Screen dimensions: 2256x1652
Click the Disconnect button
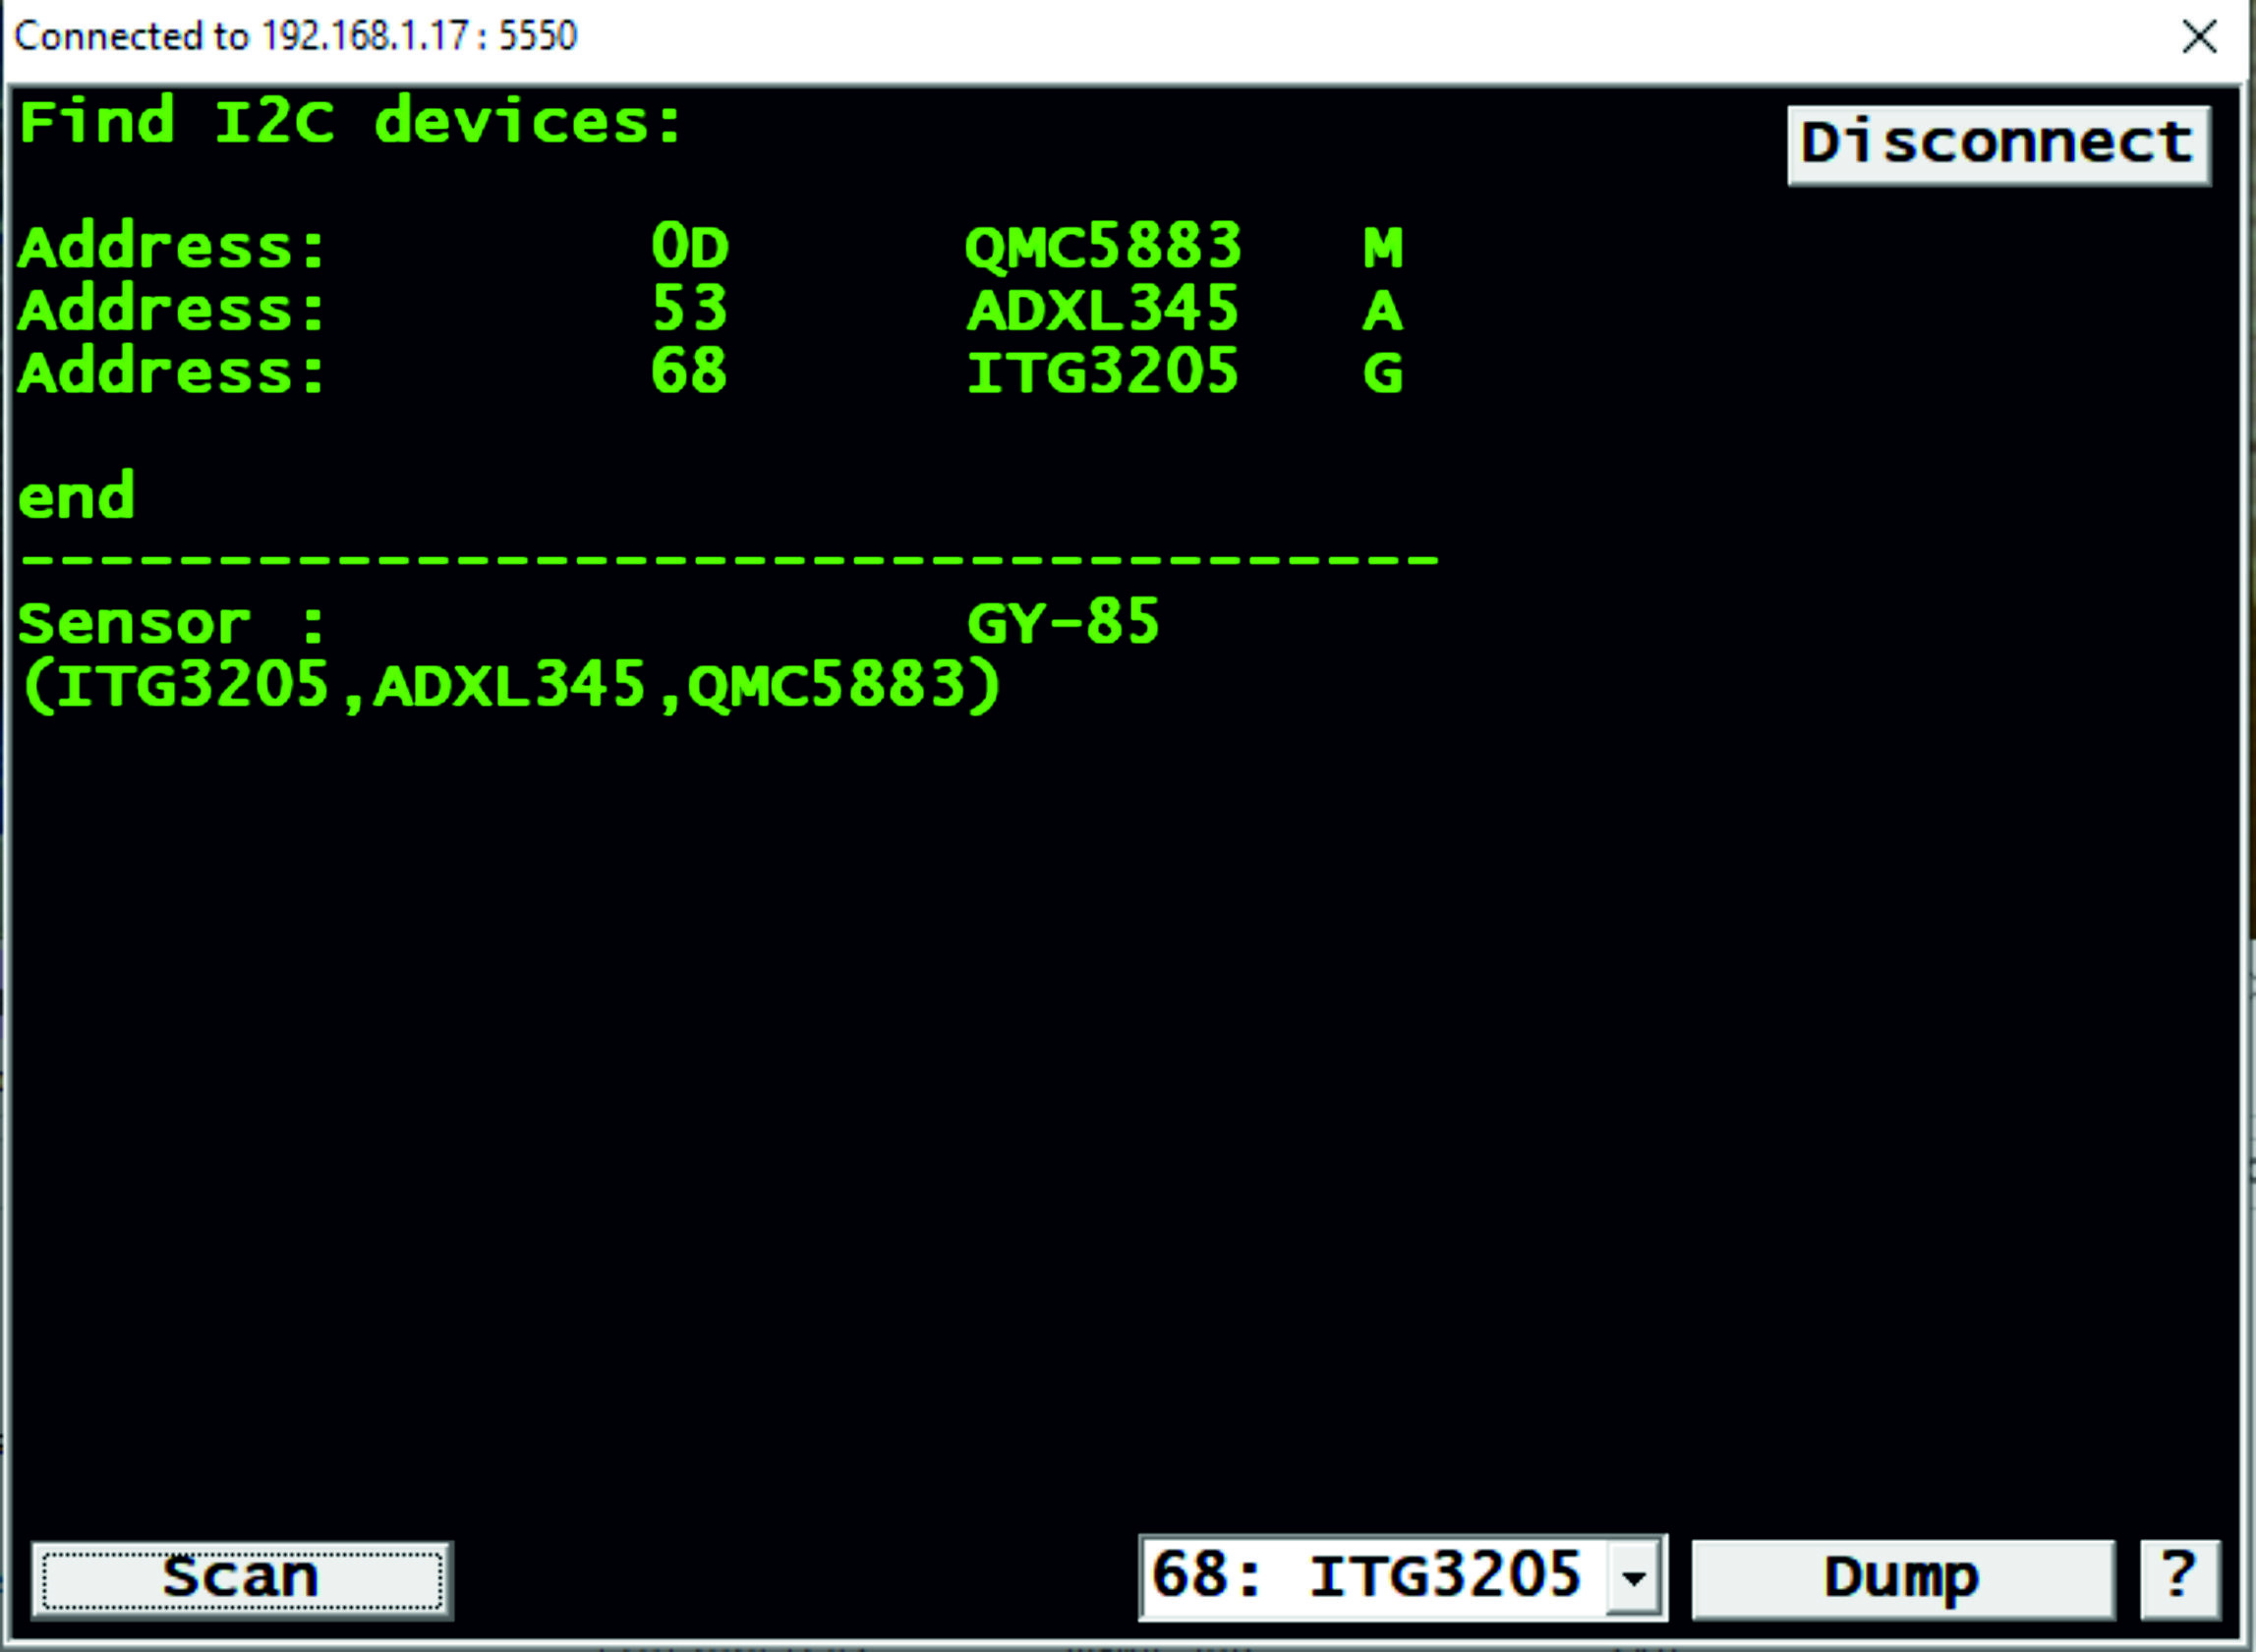click(x=1999, y=146)
